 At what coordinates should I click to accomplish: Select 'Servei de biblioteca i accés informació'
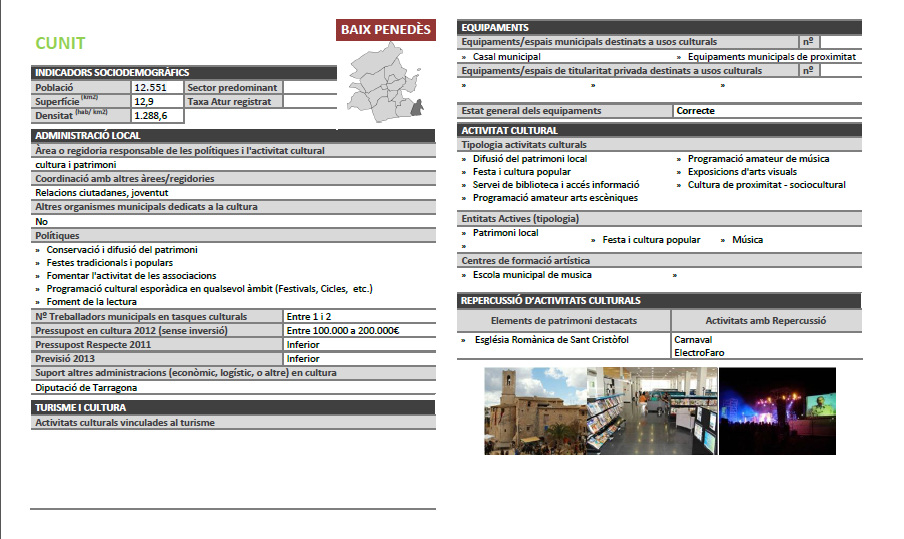pyautogui.click(x=556, y=184)
